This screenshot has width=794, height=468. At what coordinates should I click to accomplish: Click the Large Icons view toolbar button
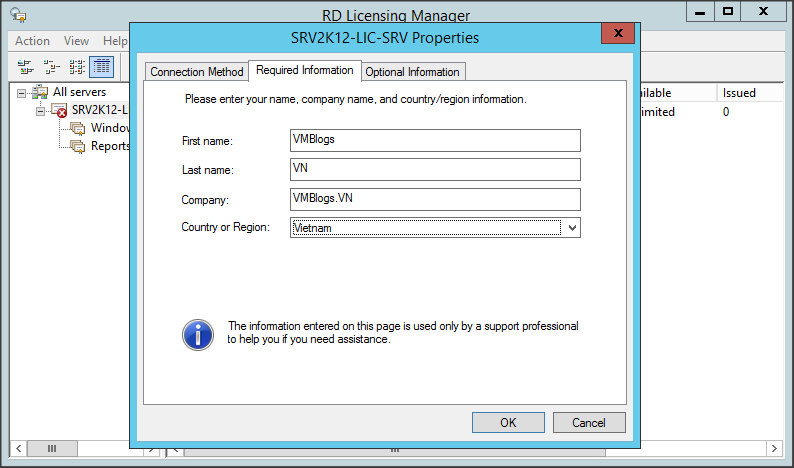pyautogui.click(x=25, y=67)
